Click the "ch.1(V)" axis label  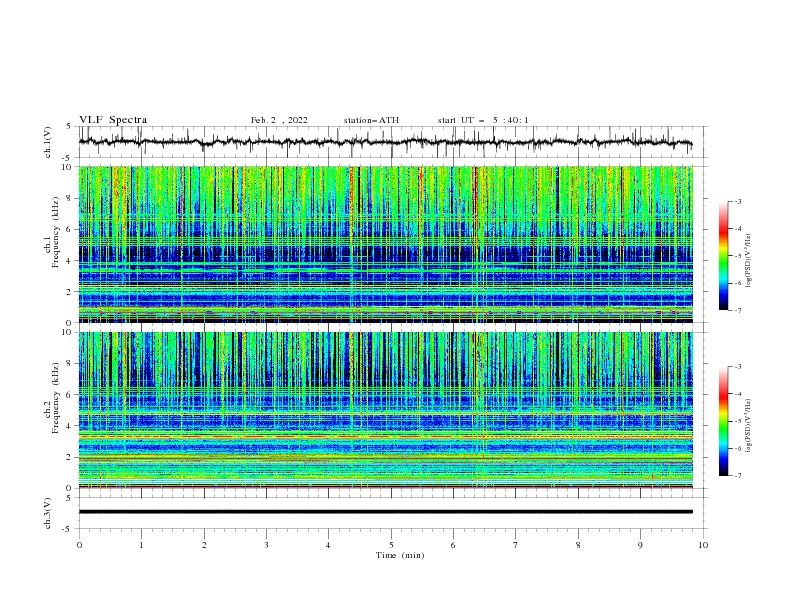[x=48, y=142]
